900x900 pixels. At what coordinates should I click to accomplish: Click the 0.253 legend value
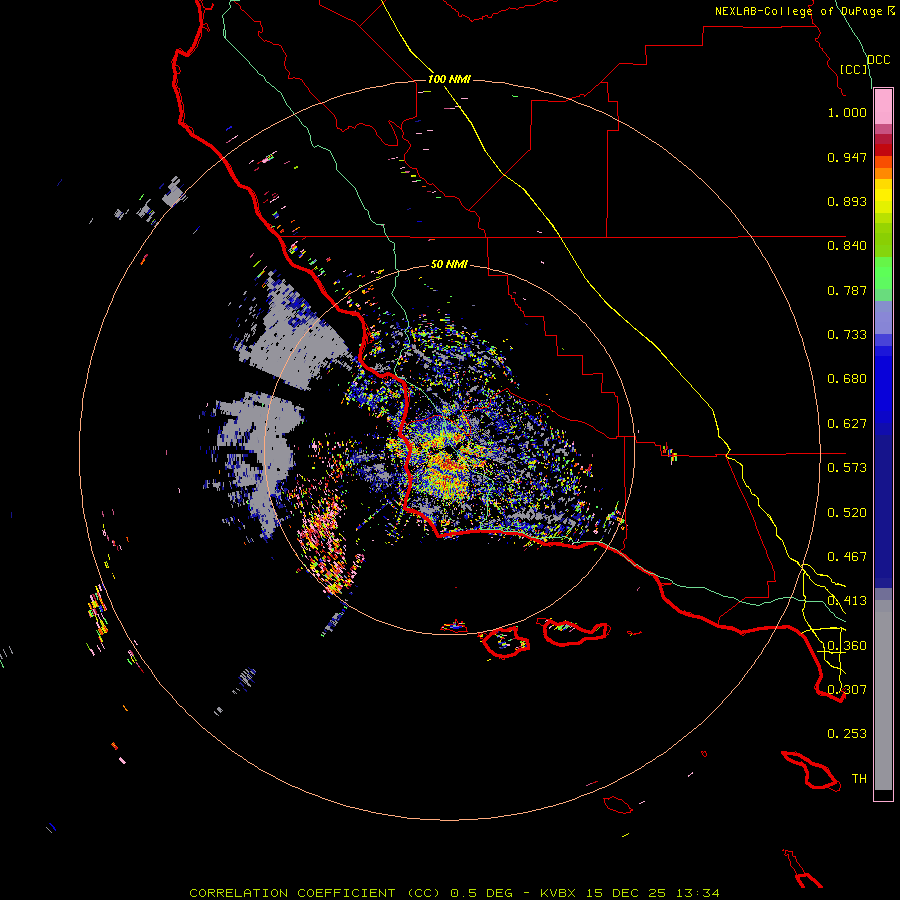pos(847,734)
